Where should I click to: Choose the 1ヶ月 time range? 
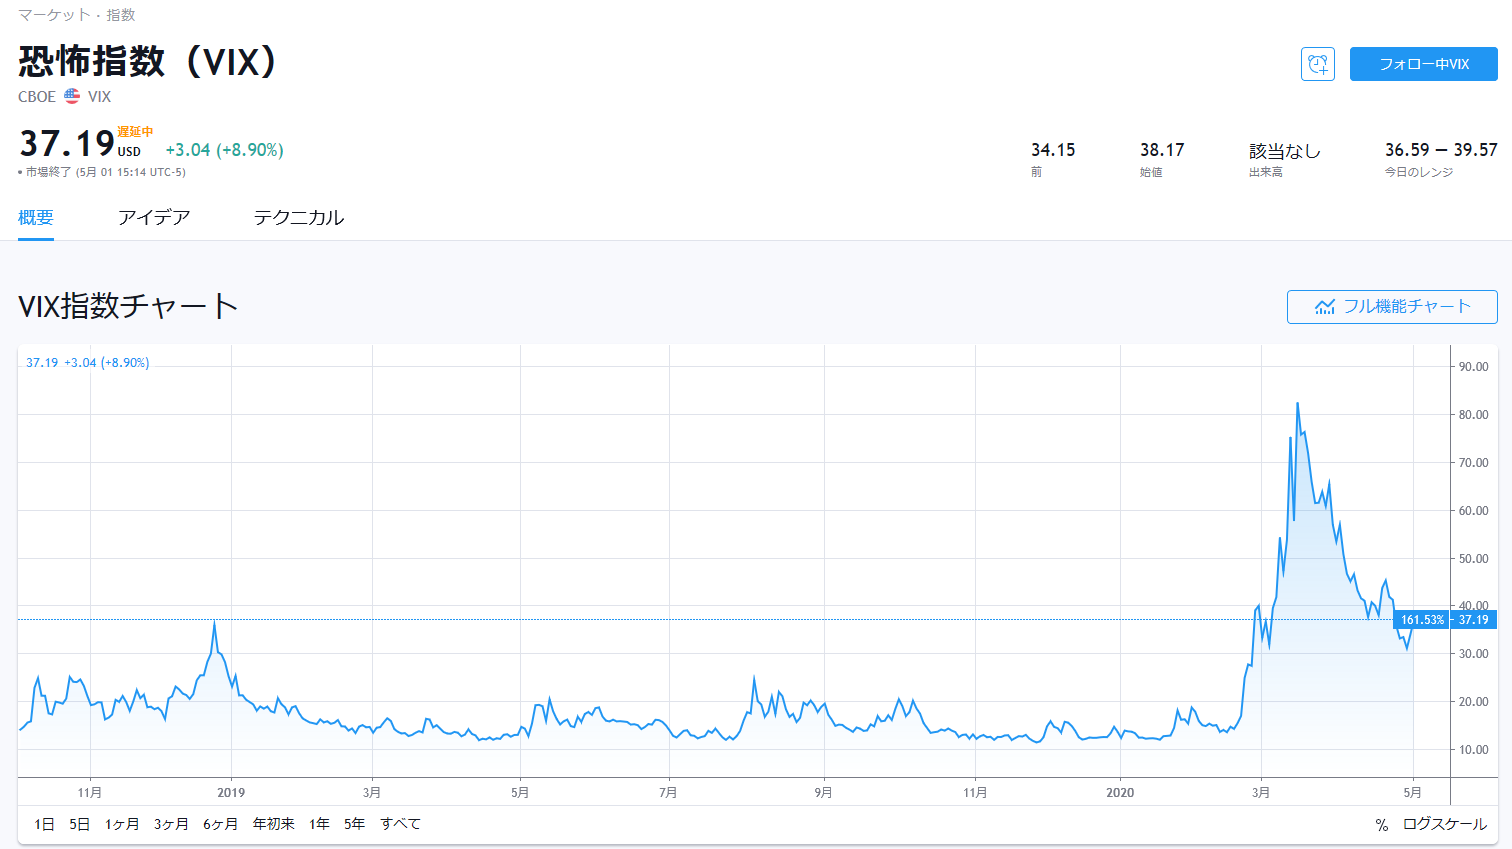[122, 824]
